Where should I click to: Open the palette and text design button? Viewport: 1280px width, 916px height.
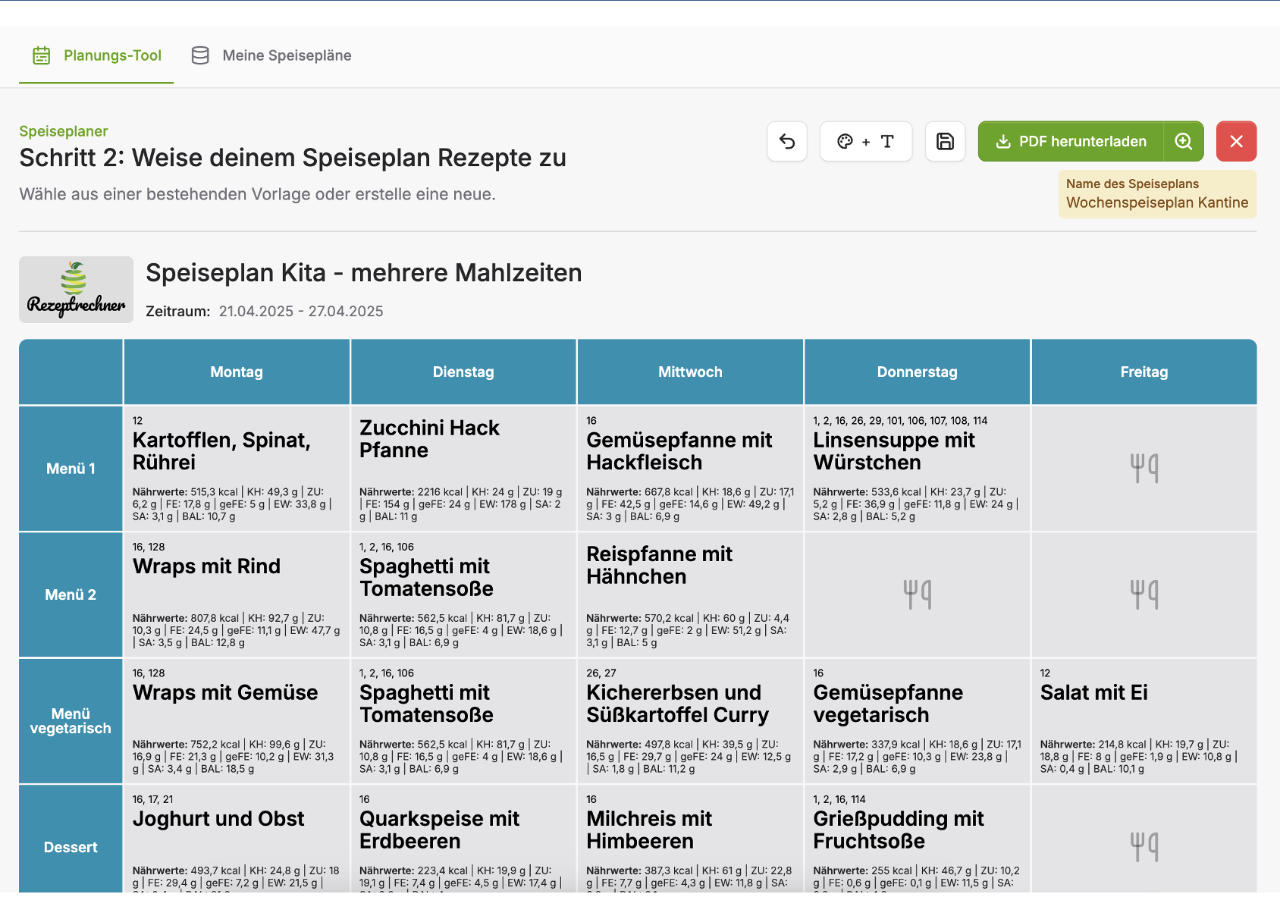click(x=866, y=142)
